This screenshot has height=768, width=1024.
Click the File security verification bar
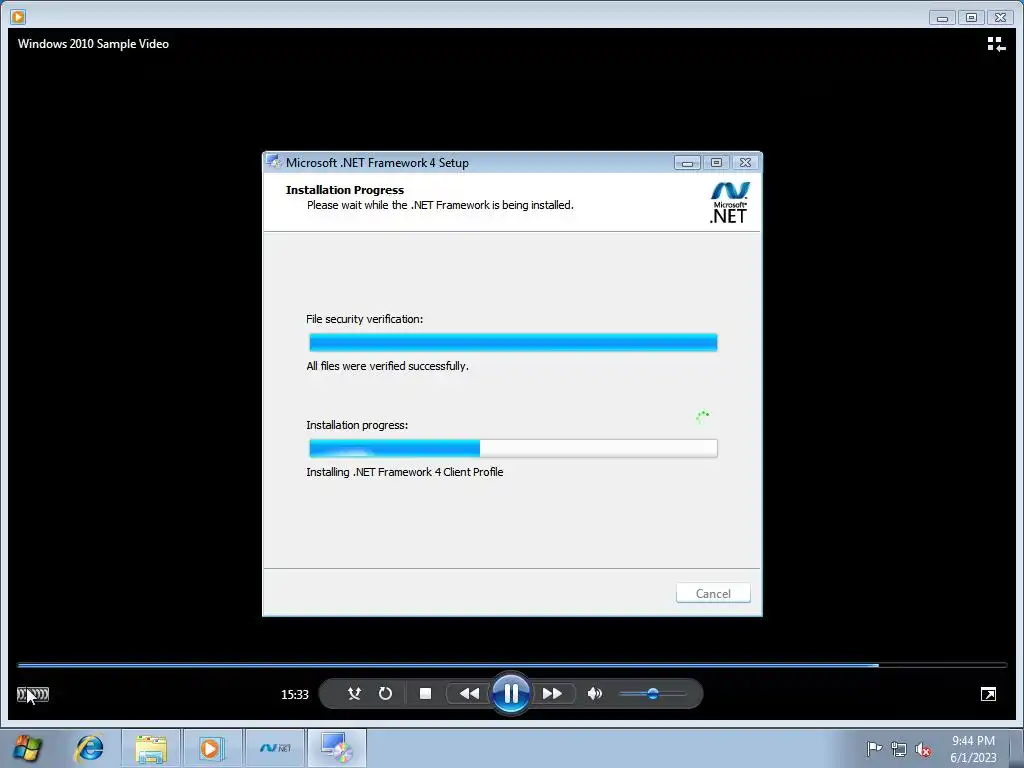click(x=513, y=343)
